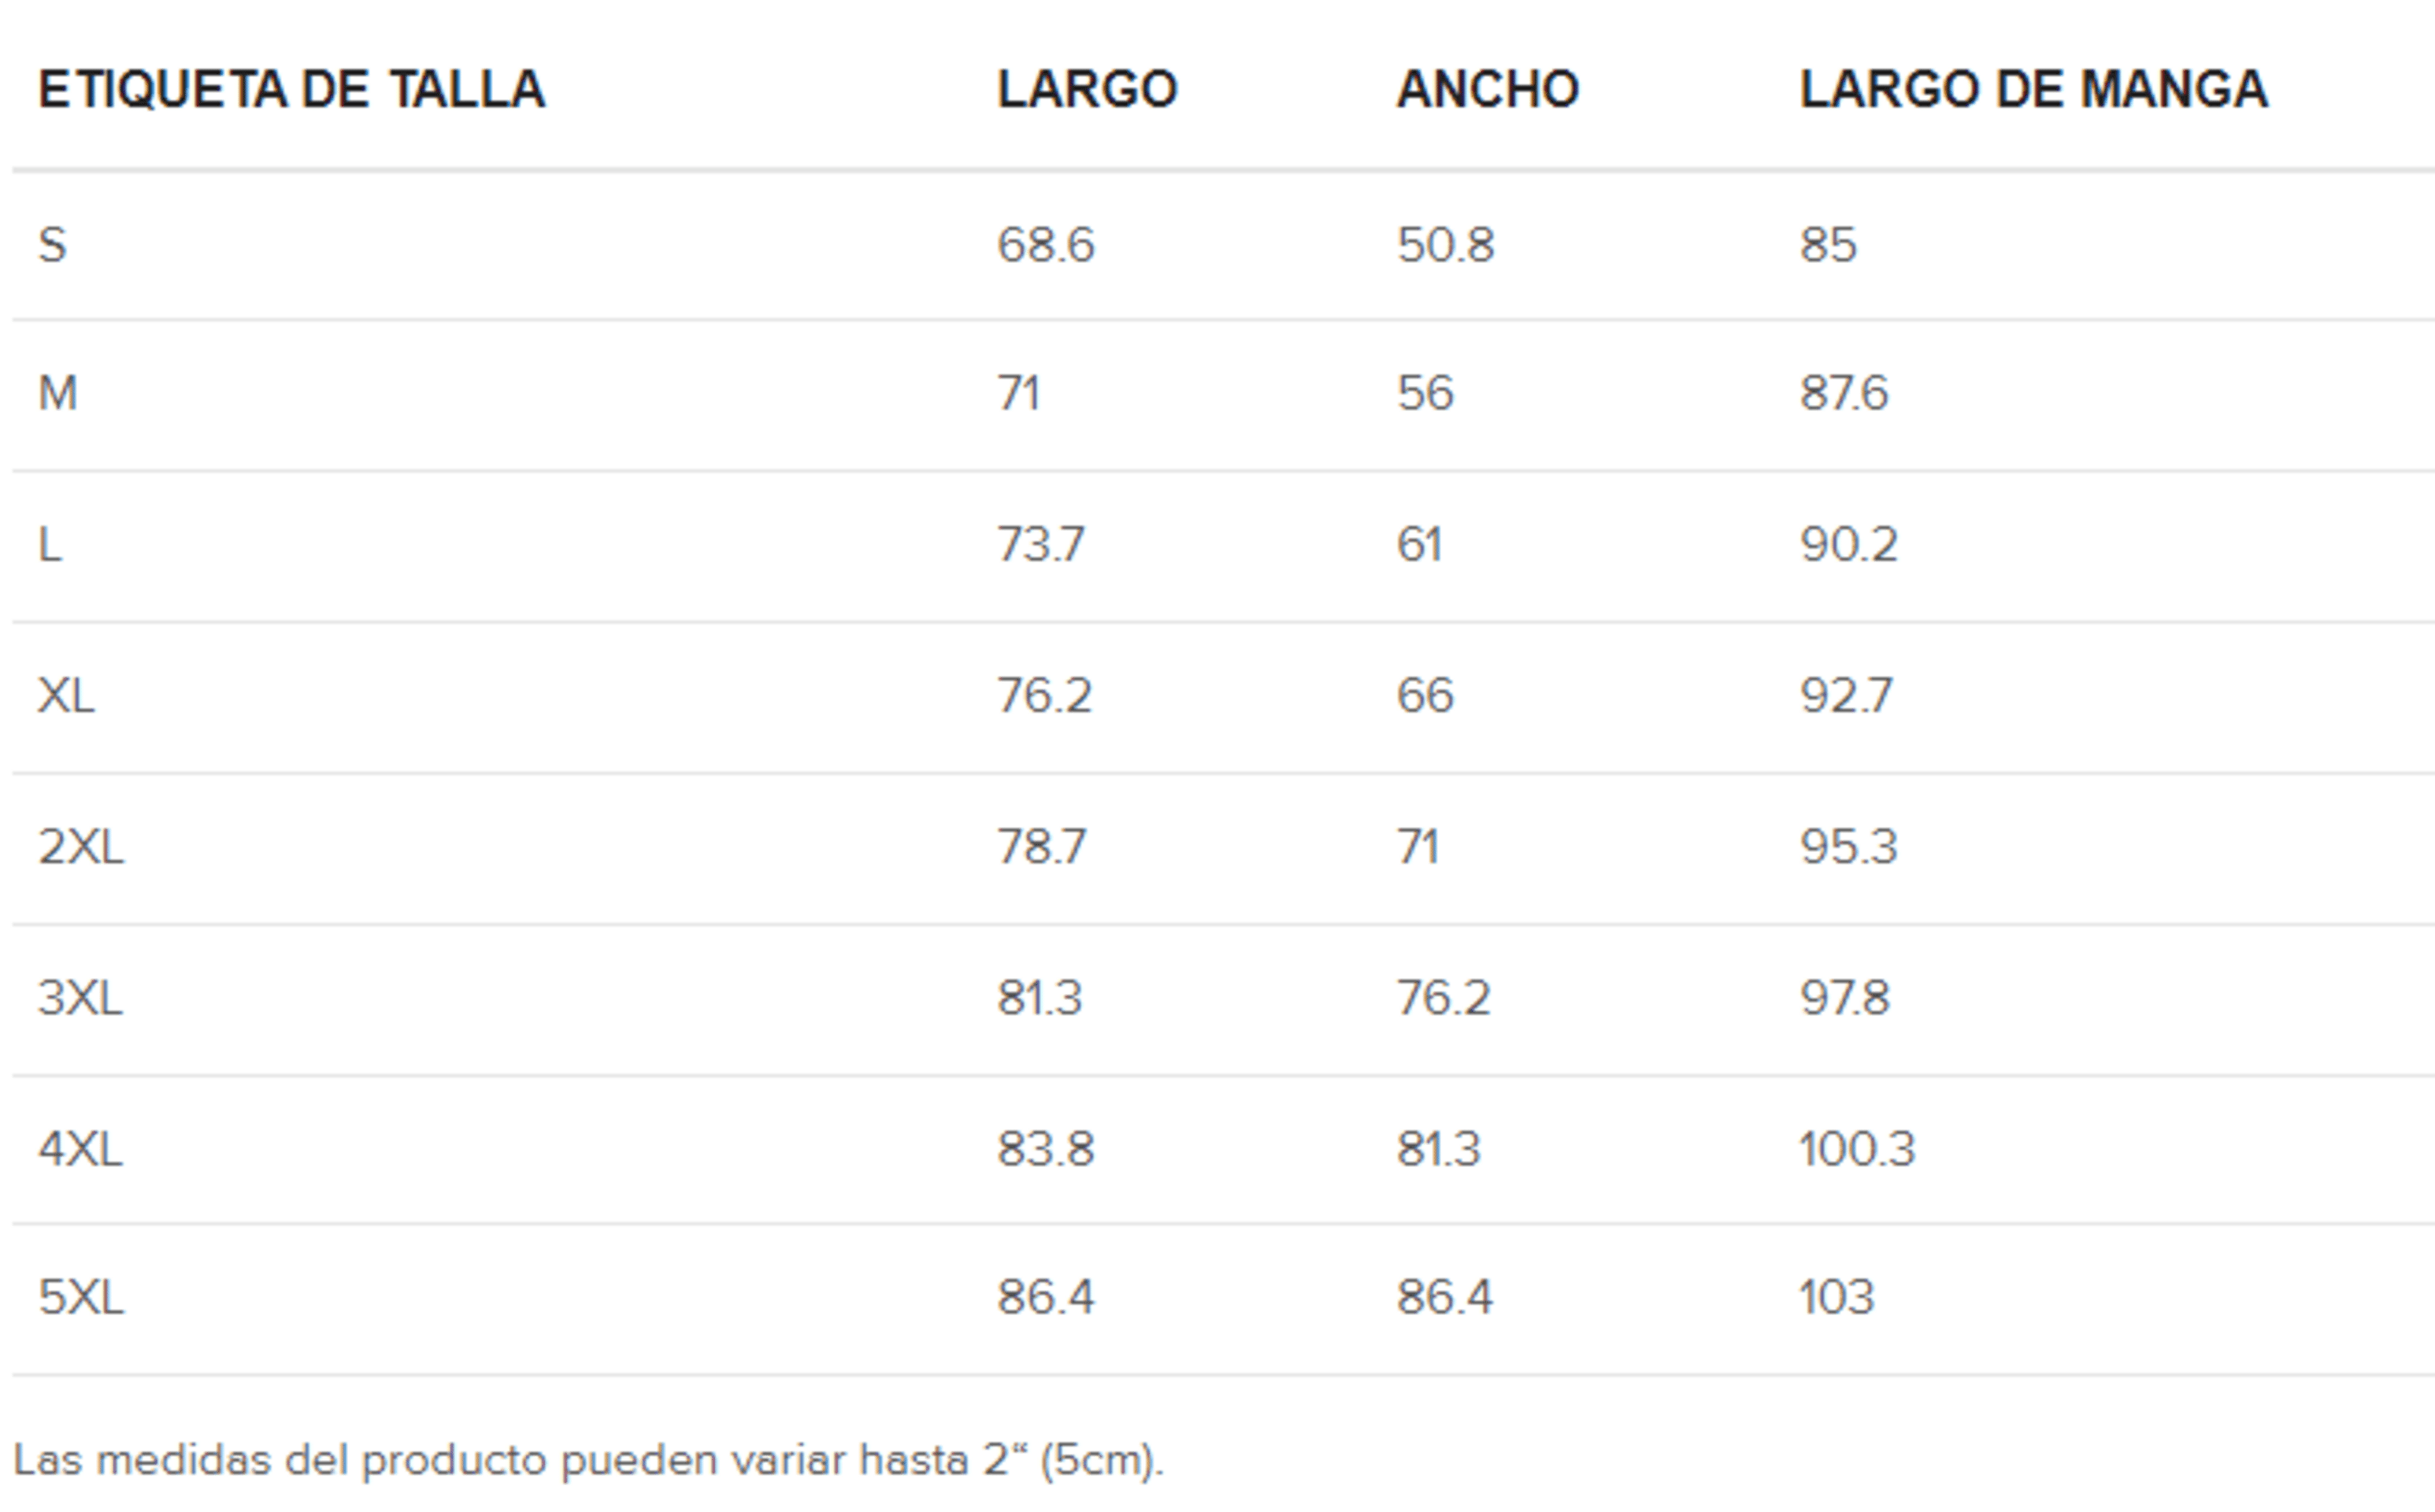Click the 100.3 sleeve value for 4XL
Image resolution: width=2435 pixels, height=1512 pixels.
pos(1857,1149)
